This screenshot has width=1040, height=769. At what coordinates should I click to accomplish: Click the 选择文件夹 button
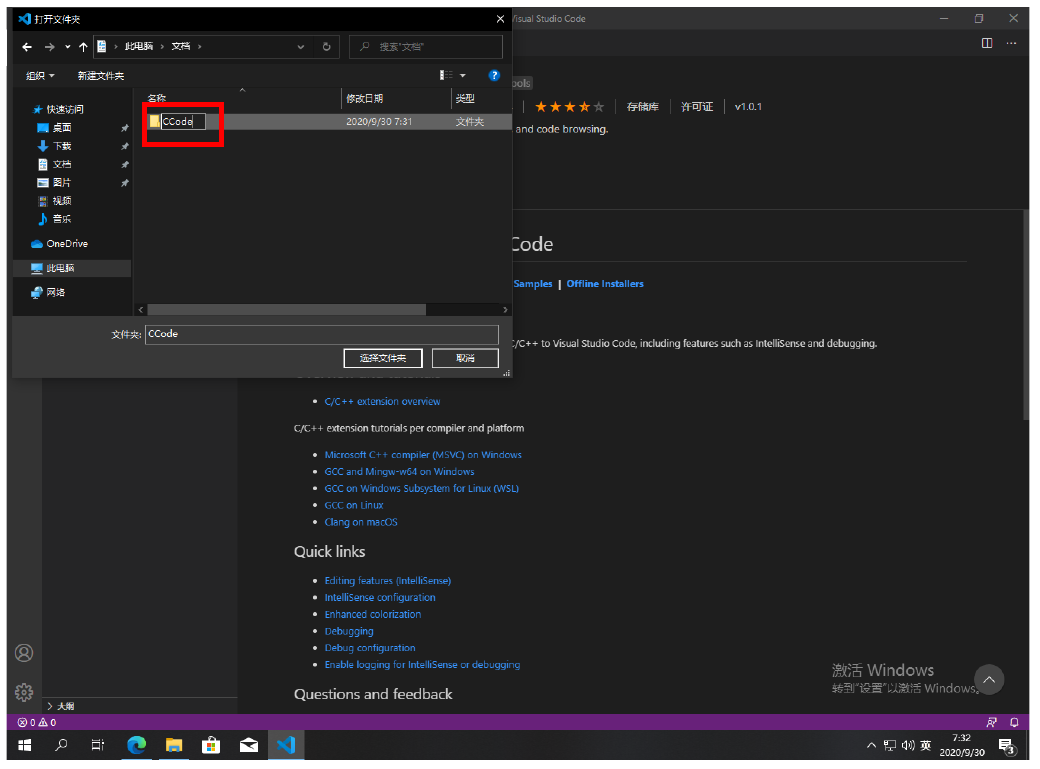click(x=383, y=358)
